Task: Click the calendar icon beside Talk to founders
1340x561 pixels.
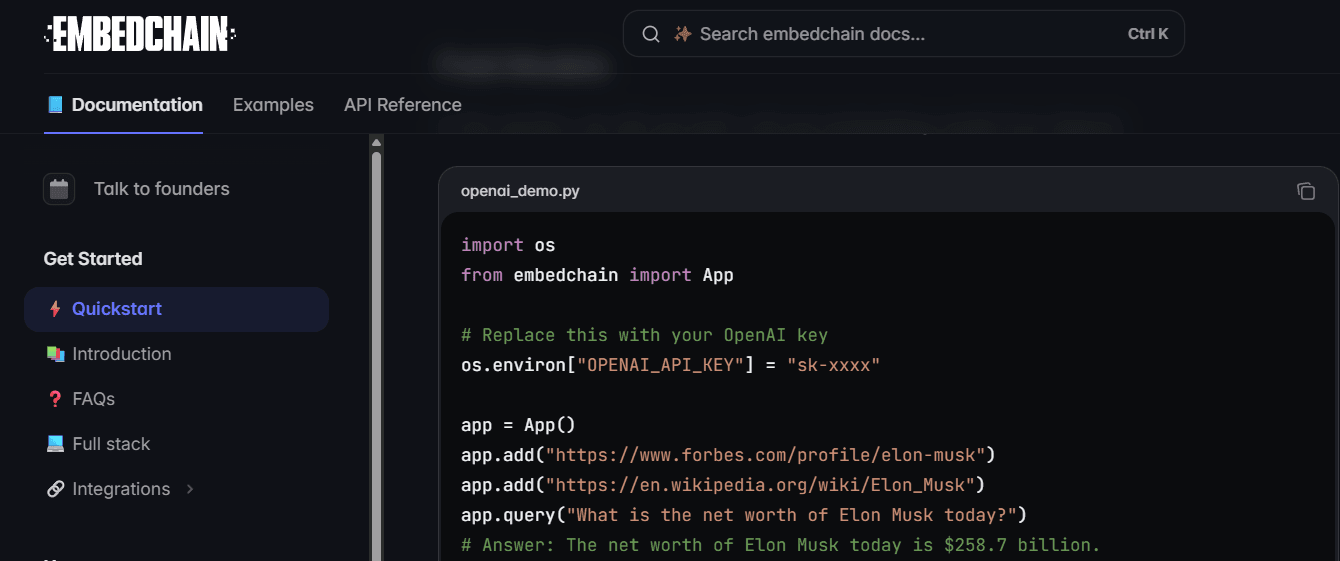Action: [x=59, y=189]
